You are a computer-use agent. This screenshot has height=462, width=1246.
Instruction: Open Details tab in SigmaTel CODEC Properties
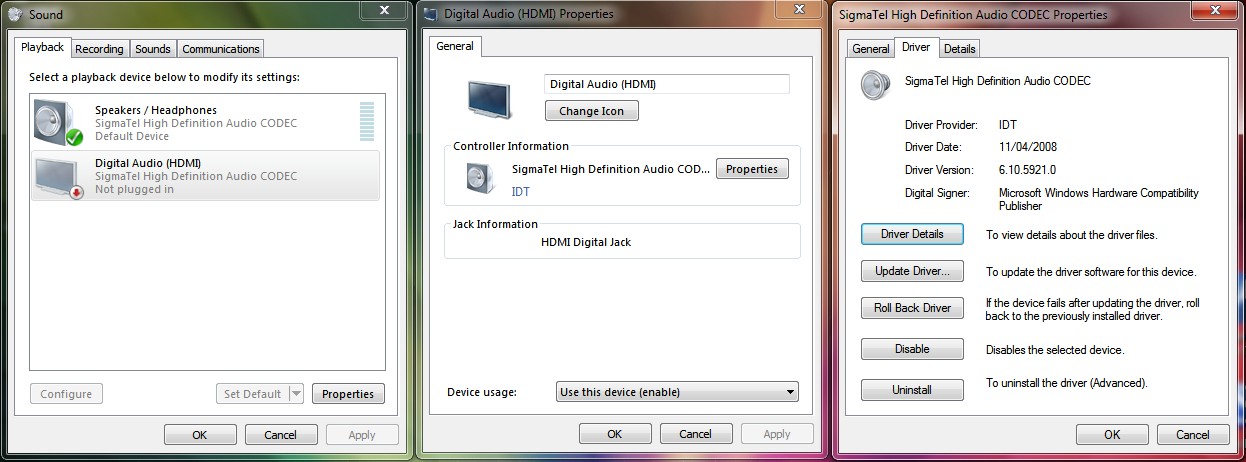point(959,49)
